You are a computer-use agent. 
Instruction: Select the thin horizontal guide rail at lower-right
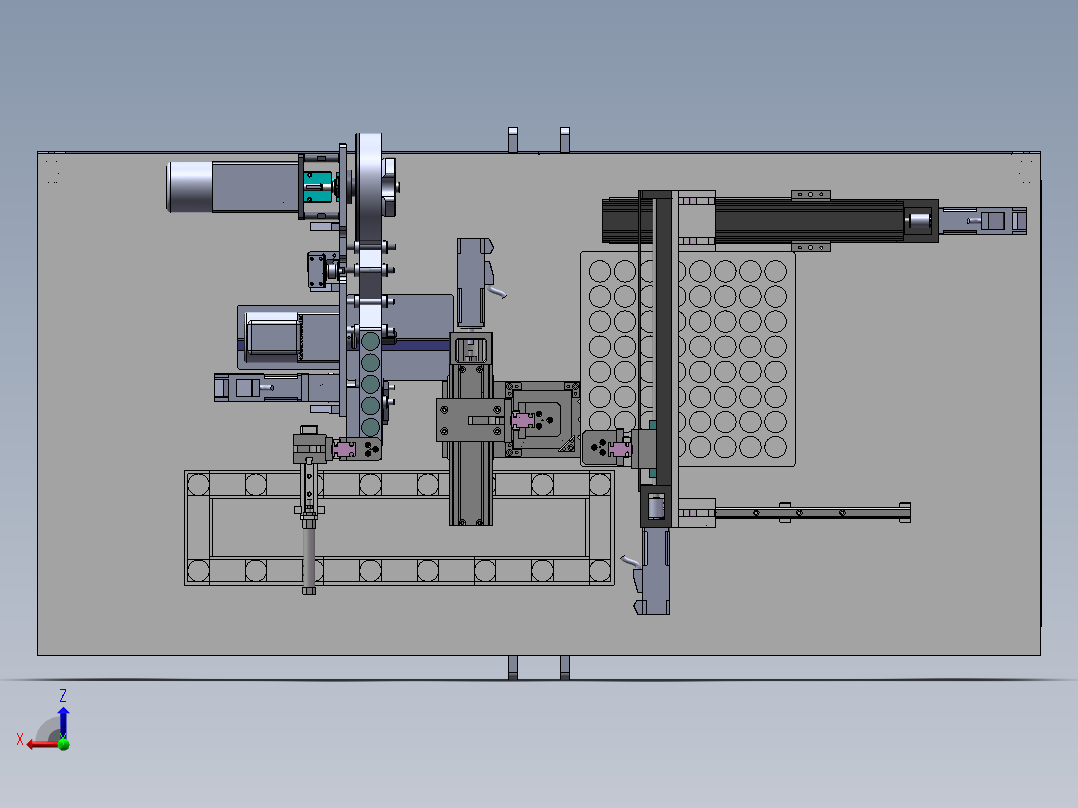813,512
